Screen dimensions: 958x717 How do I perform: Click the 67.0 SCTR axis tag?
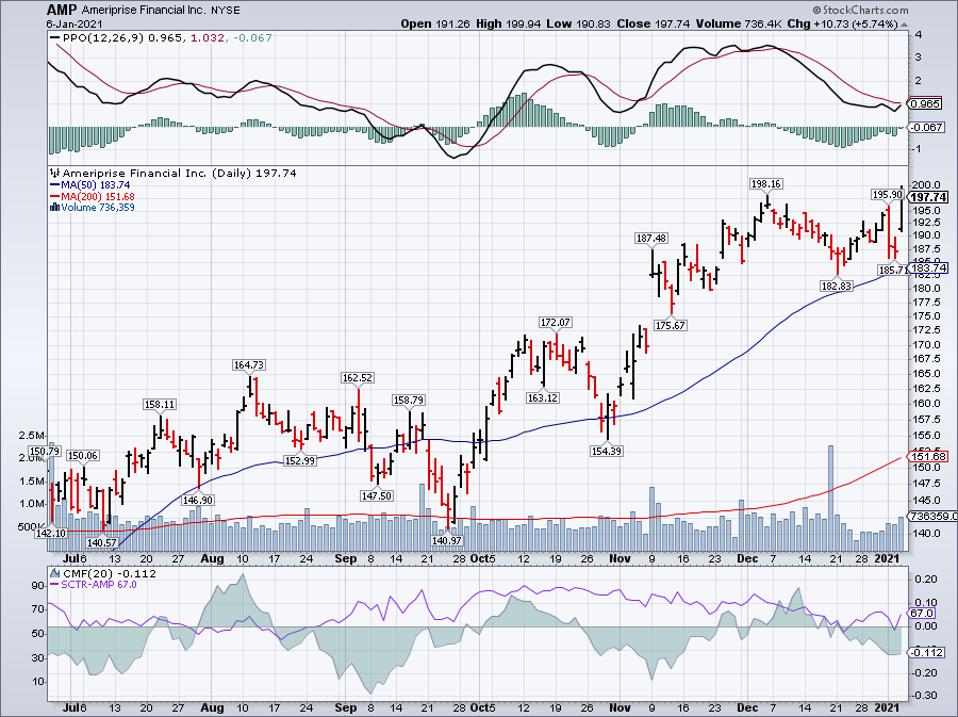coord(923,613)
